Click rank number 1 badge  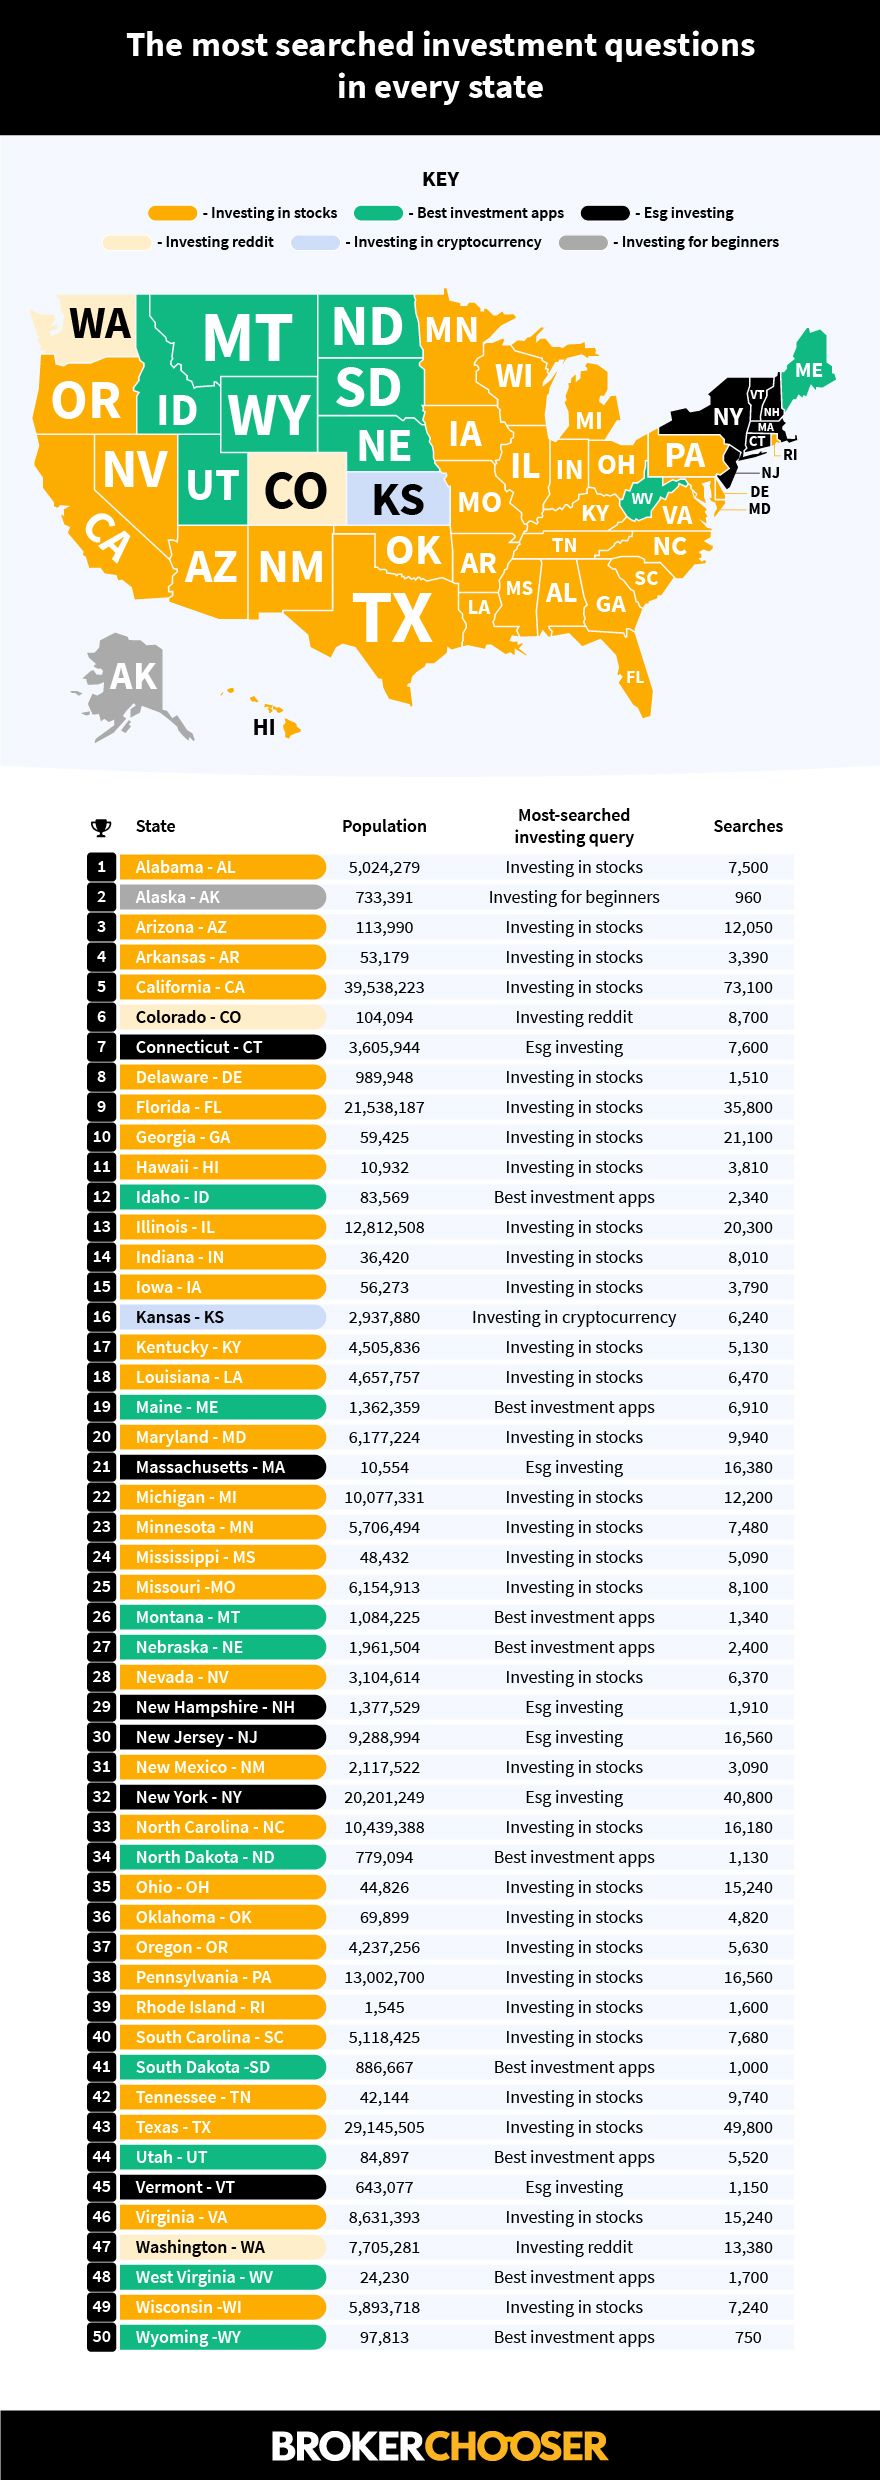(101, 867)
